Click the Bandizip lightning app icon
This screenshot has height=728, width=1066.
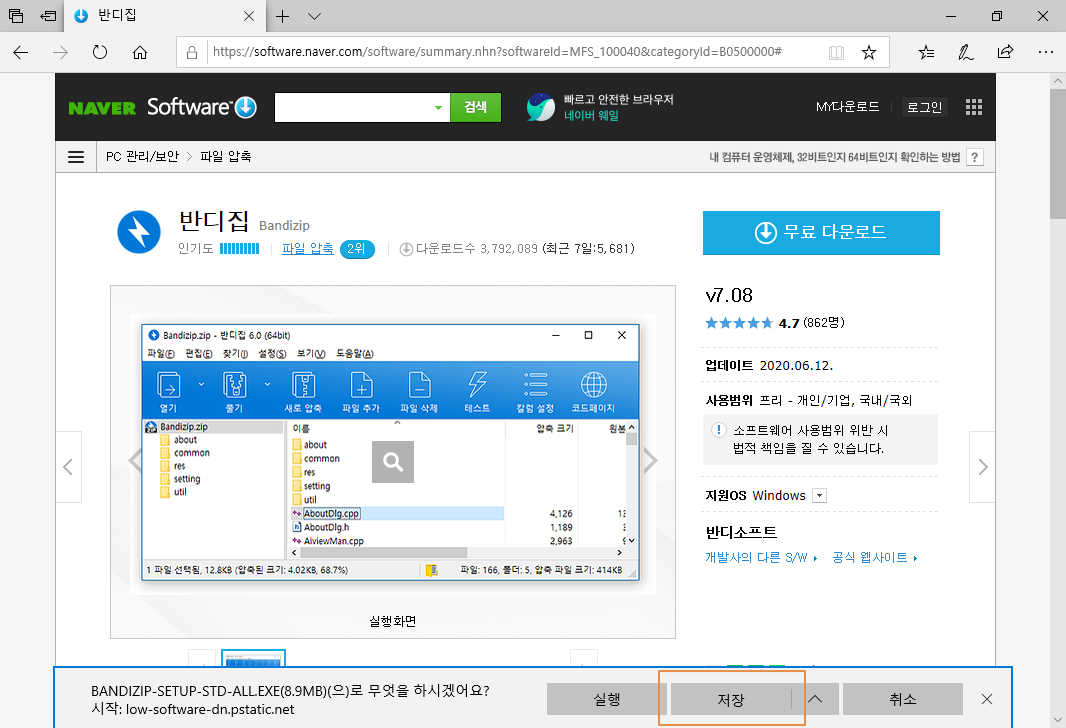click(x=139, y=232)
